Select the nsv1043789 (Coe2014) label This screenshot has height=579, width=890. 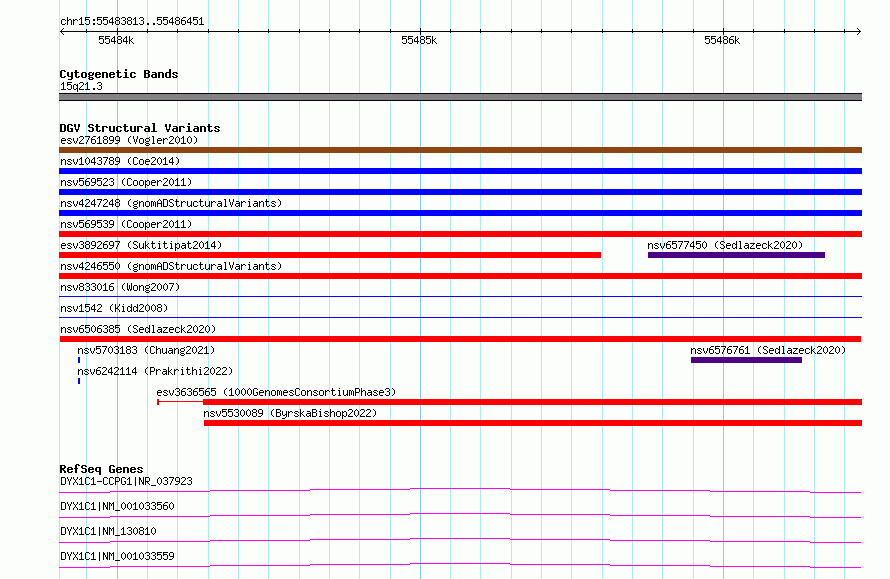[x=120, y=161]
